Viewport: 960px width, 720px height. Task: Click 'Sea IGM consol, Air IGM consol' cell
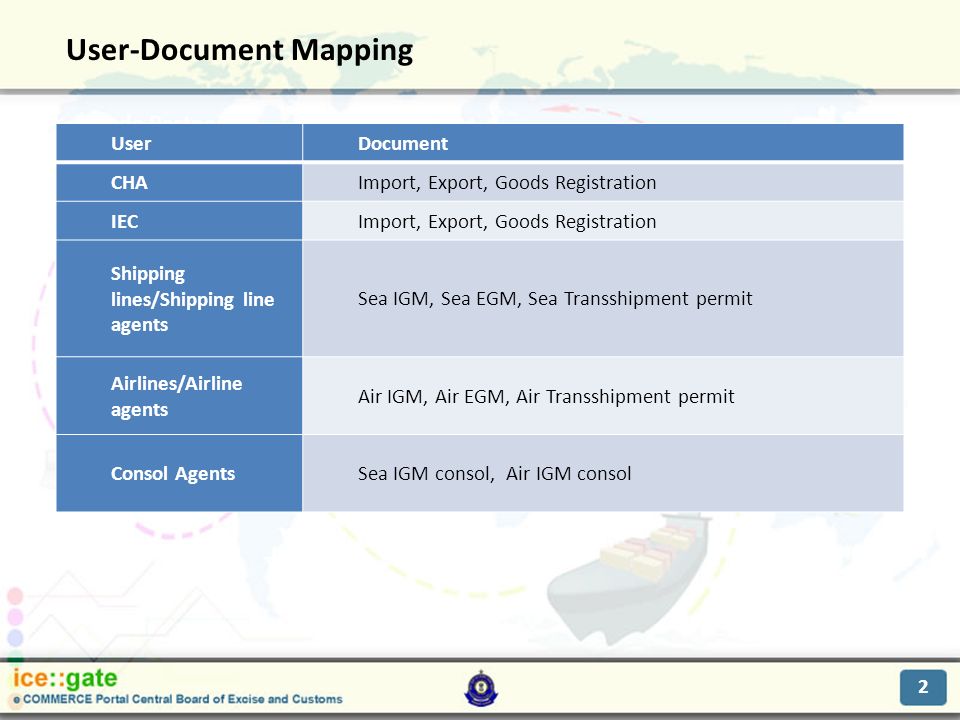(x=603, y=473)
